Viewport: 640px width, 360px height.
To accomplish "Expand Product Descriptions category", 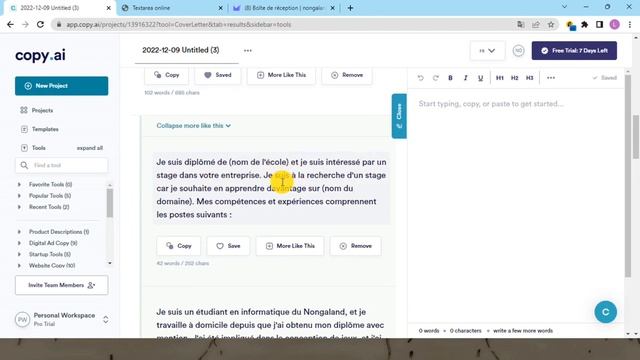I will [x=53, y=231].
